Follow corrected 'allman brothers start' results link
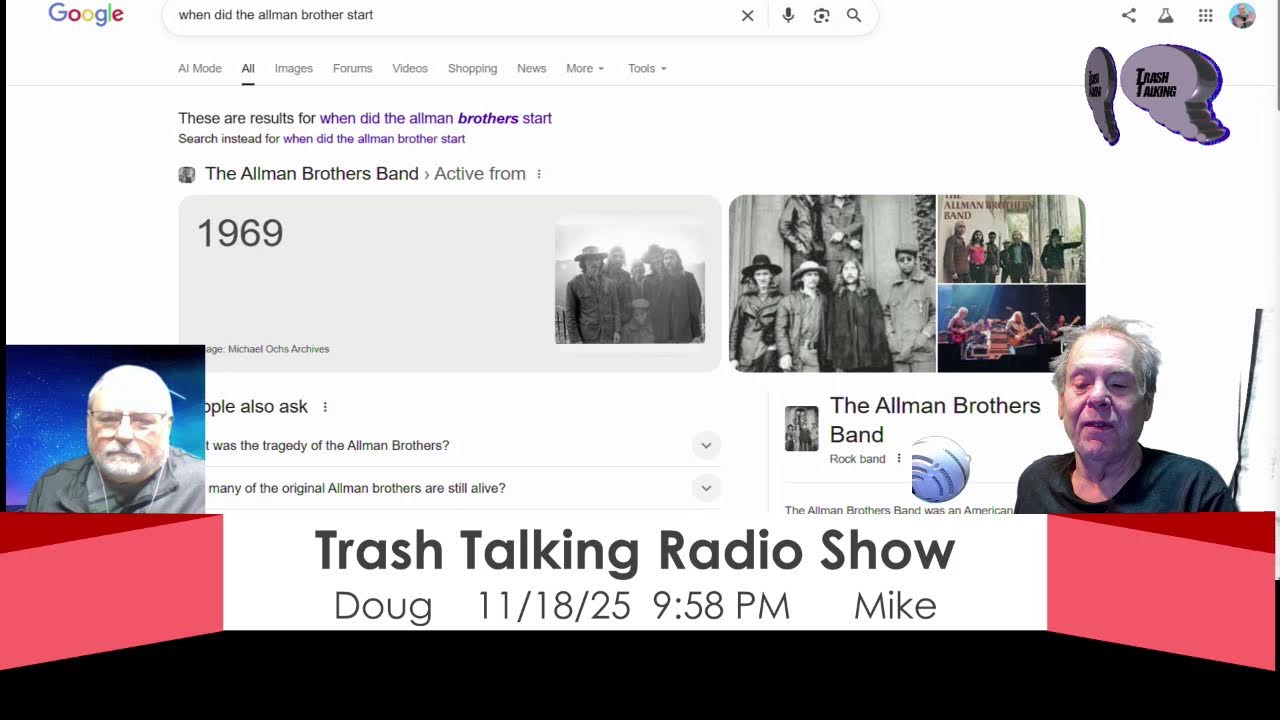Viewport: 1280px width, 720px height. click(436, 118)
